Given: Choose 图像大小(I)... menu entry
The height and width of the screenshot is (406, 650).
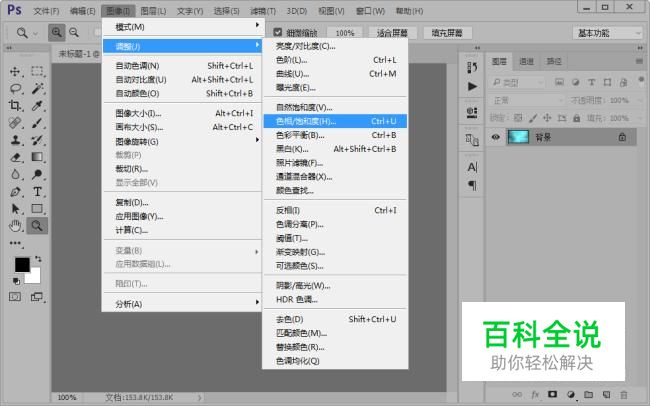Looking at the screenshot, I should pos(182,113).
